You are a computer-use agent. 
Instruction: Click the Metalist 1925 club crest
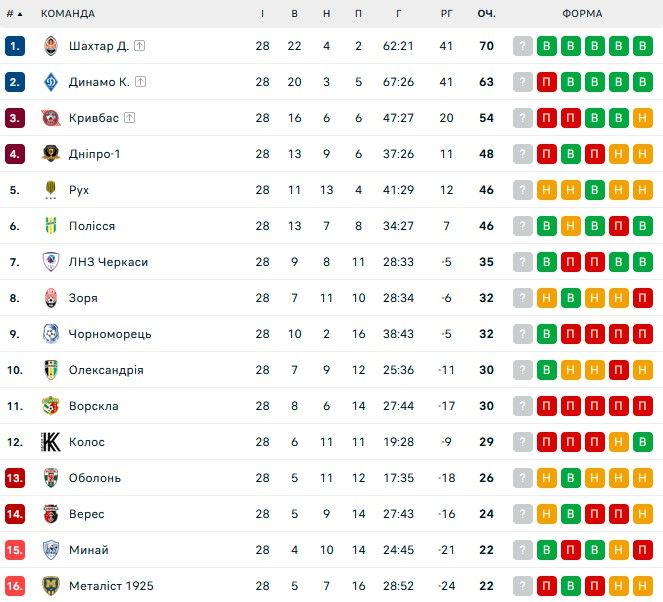[x=51, y=586]
